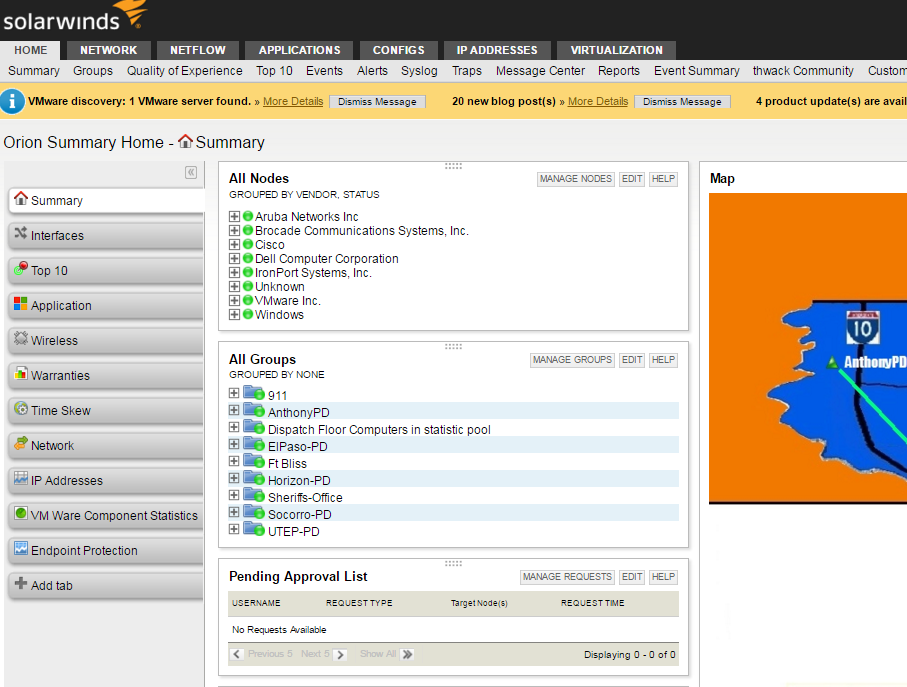This screenshot has height=687, width=907.
Task: Click the AnthonyPD triangle marker on map
Action: coord(832,363)
